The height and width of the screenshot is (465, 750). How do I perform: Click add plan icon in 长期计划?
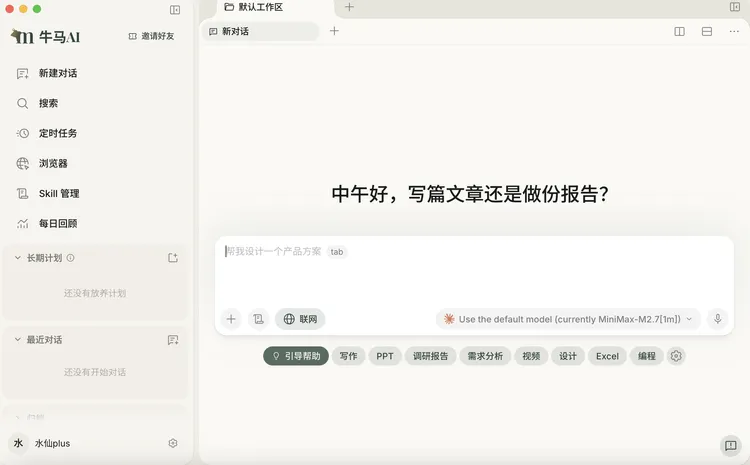click(x=173, y=258)
